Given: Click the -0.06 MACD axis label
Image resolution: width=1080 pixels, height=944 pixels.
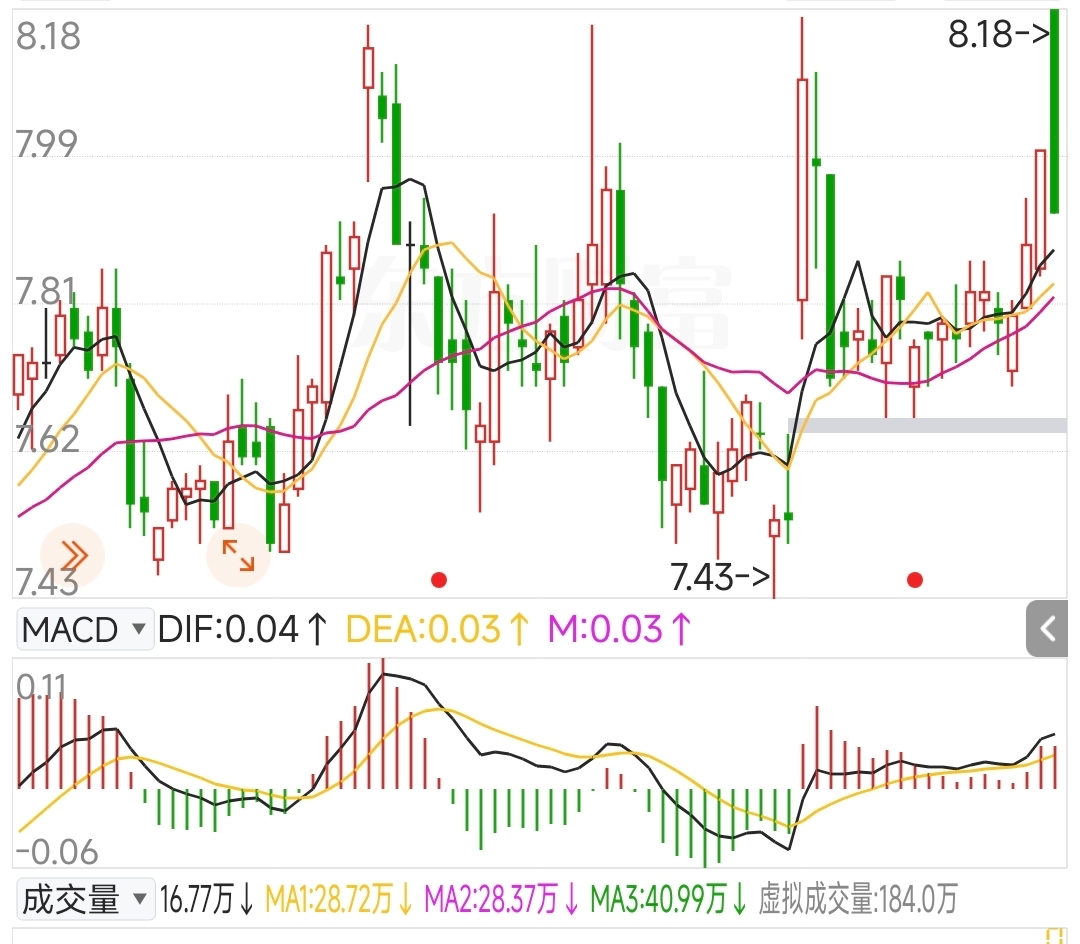Looking at the screenshot, I should (57, 852).
